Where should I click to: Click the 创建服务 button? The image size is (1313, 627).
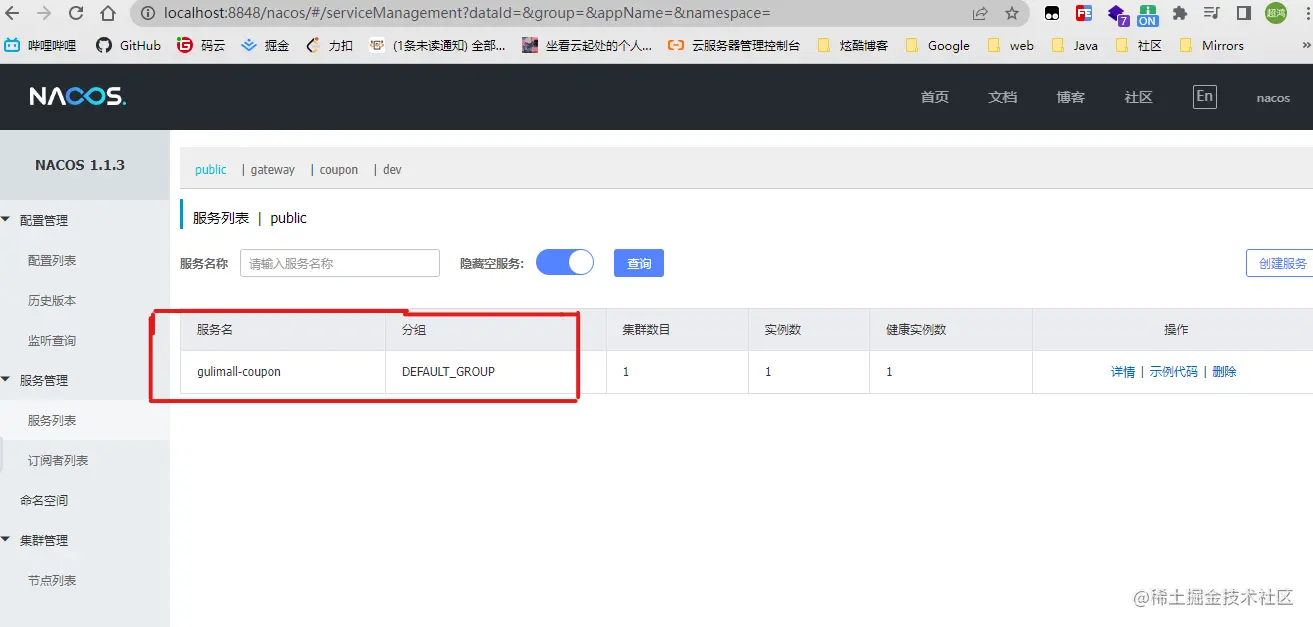1281,263
